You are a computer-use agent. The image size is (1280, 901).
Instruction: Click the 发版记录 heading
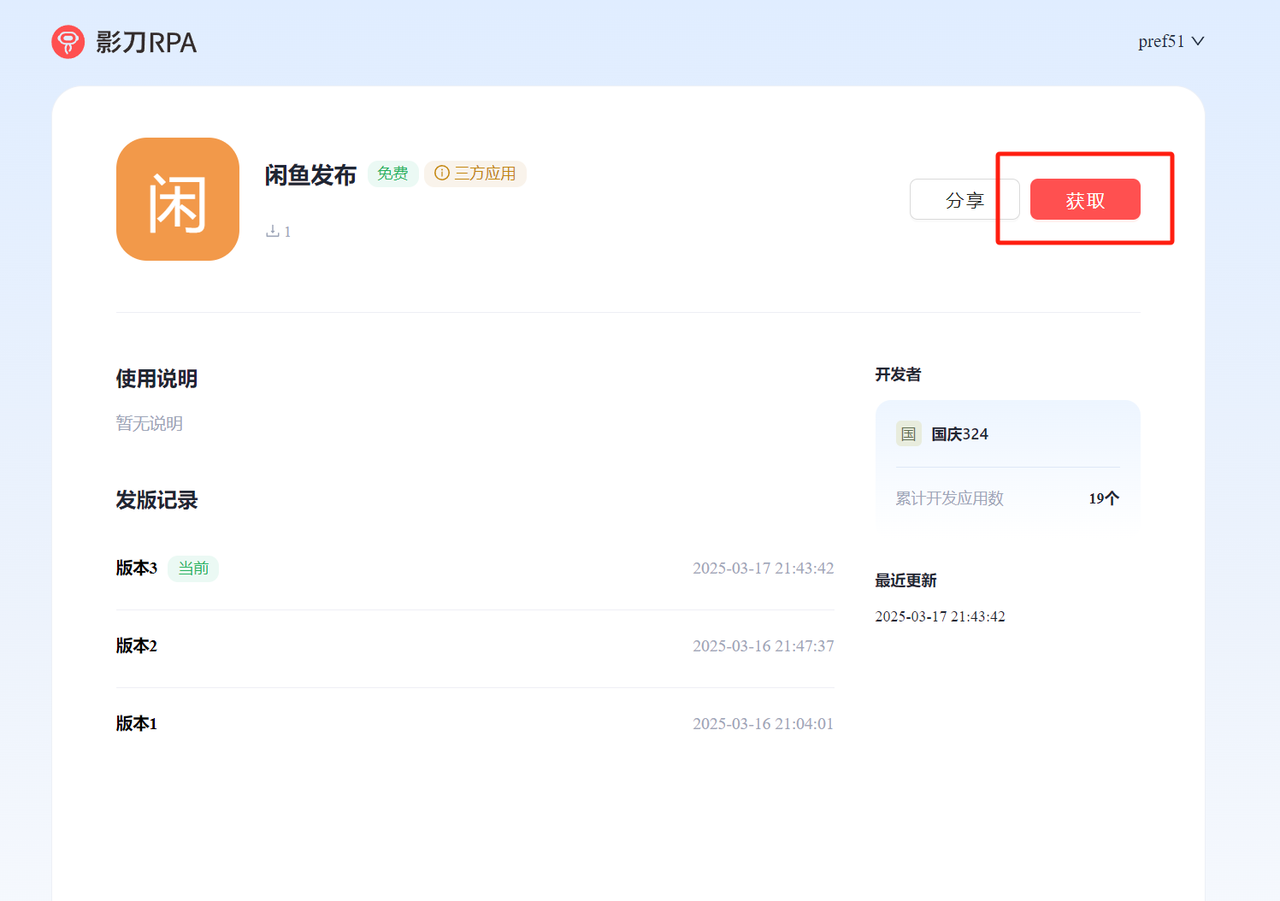157,500
